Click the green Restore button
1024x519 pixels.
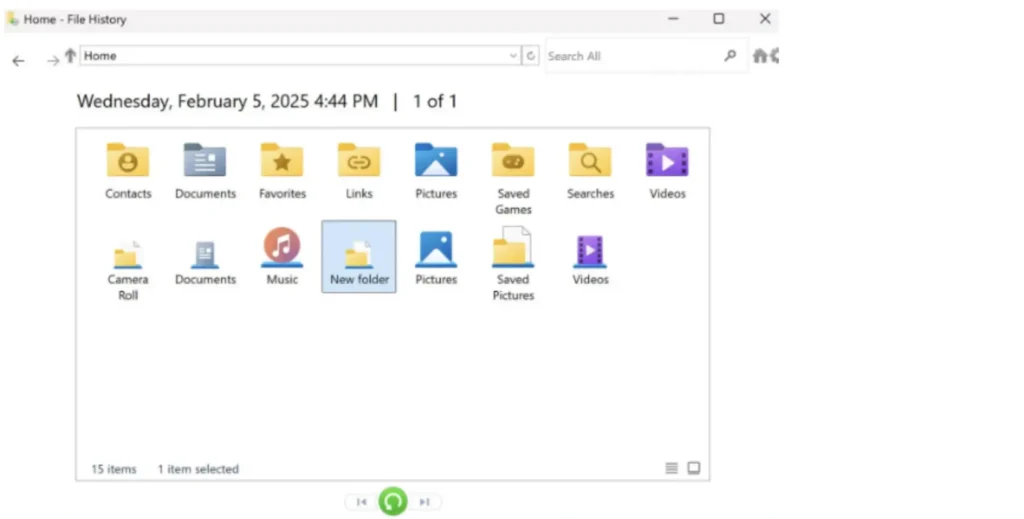tap(393, 501)
